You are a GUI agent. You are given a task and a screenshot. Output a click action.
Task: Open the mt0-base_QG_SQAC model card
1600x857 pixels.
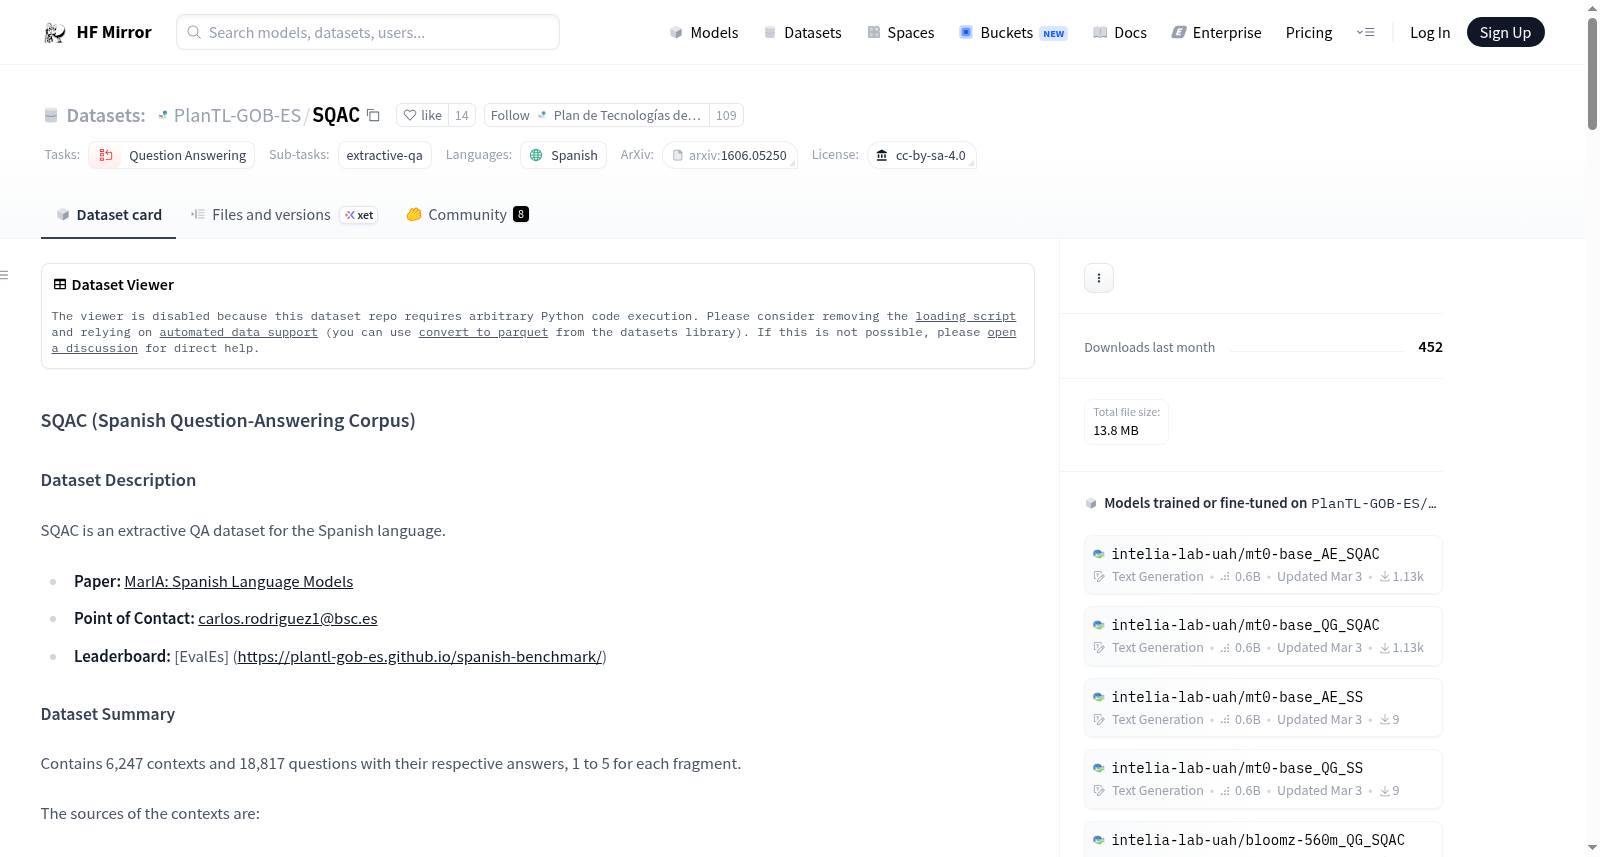tap(1263, 635)
